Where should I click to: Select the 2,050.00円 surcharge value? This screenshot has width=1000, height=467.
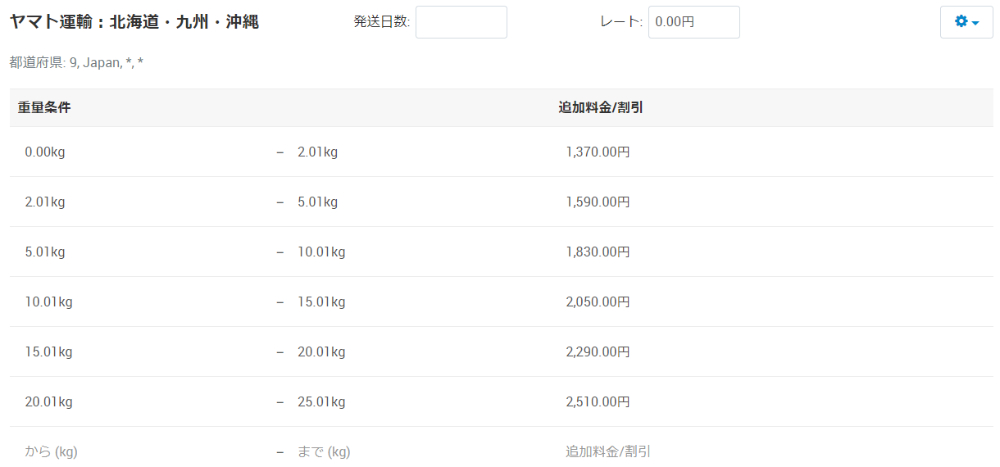tap(598, 302)
